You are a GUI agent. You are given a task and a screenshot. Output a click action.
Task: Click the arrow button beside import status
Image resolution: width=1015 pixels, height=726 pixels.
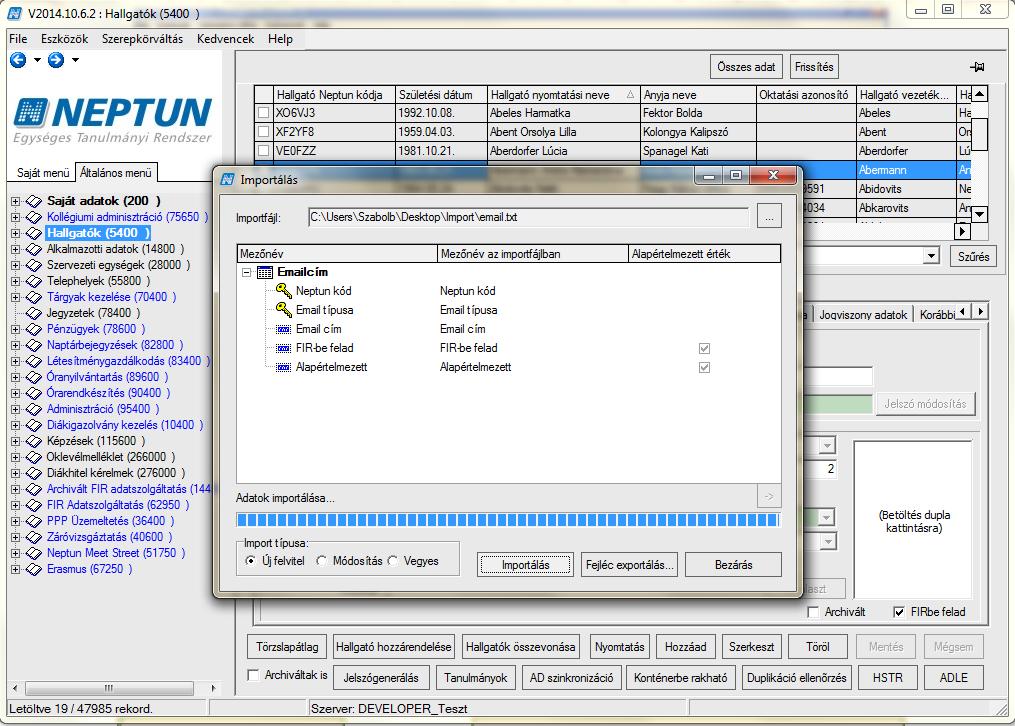coord(769,496)
